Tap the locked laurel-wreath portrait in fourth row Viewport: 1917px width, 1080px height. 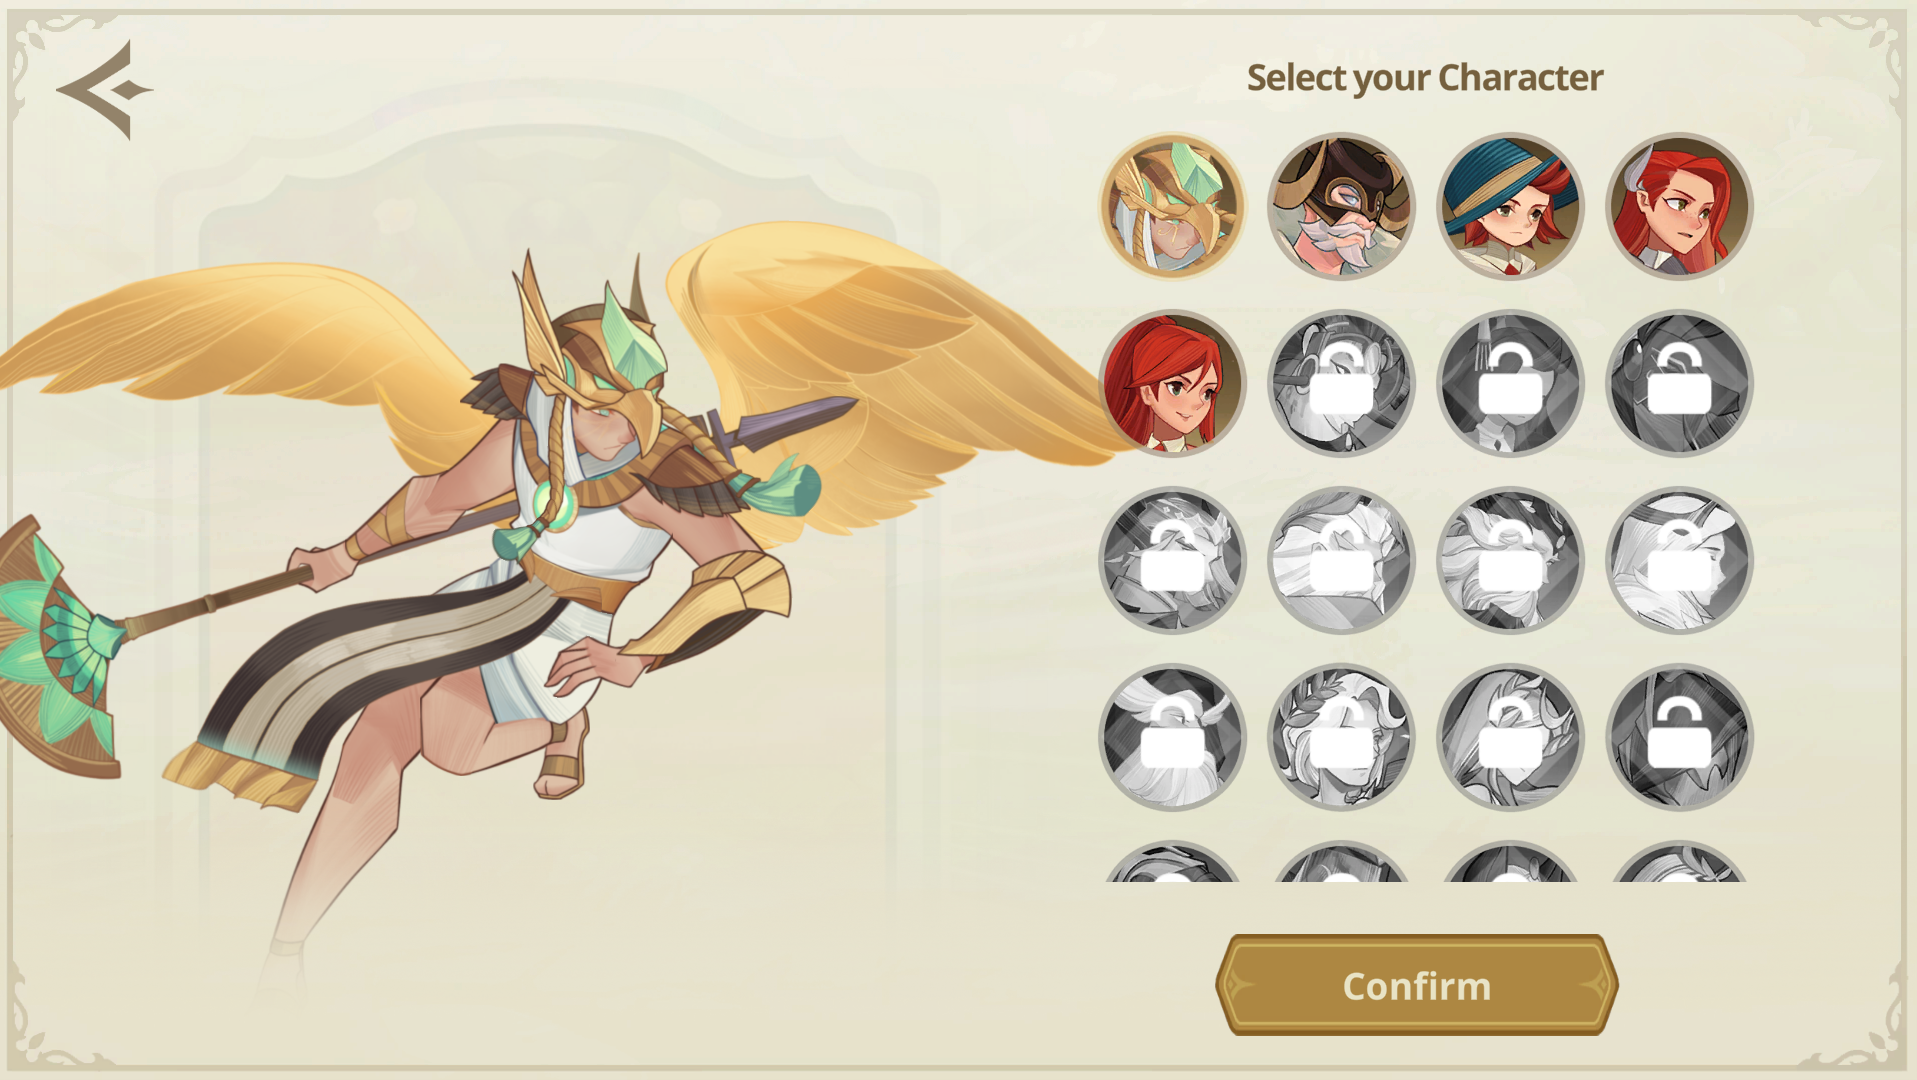1341,738
